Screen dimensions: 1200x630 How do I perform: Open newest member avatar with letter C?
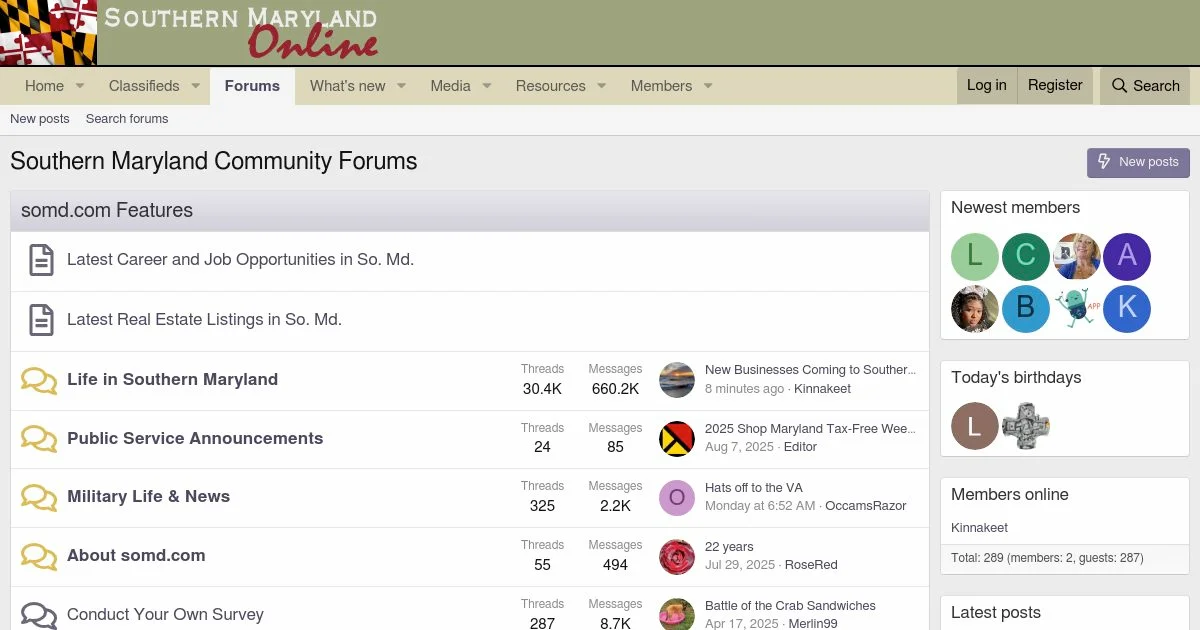click(x=1026, y=257)
